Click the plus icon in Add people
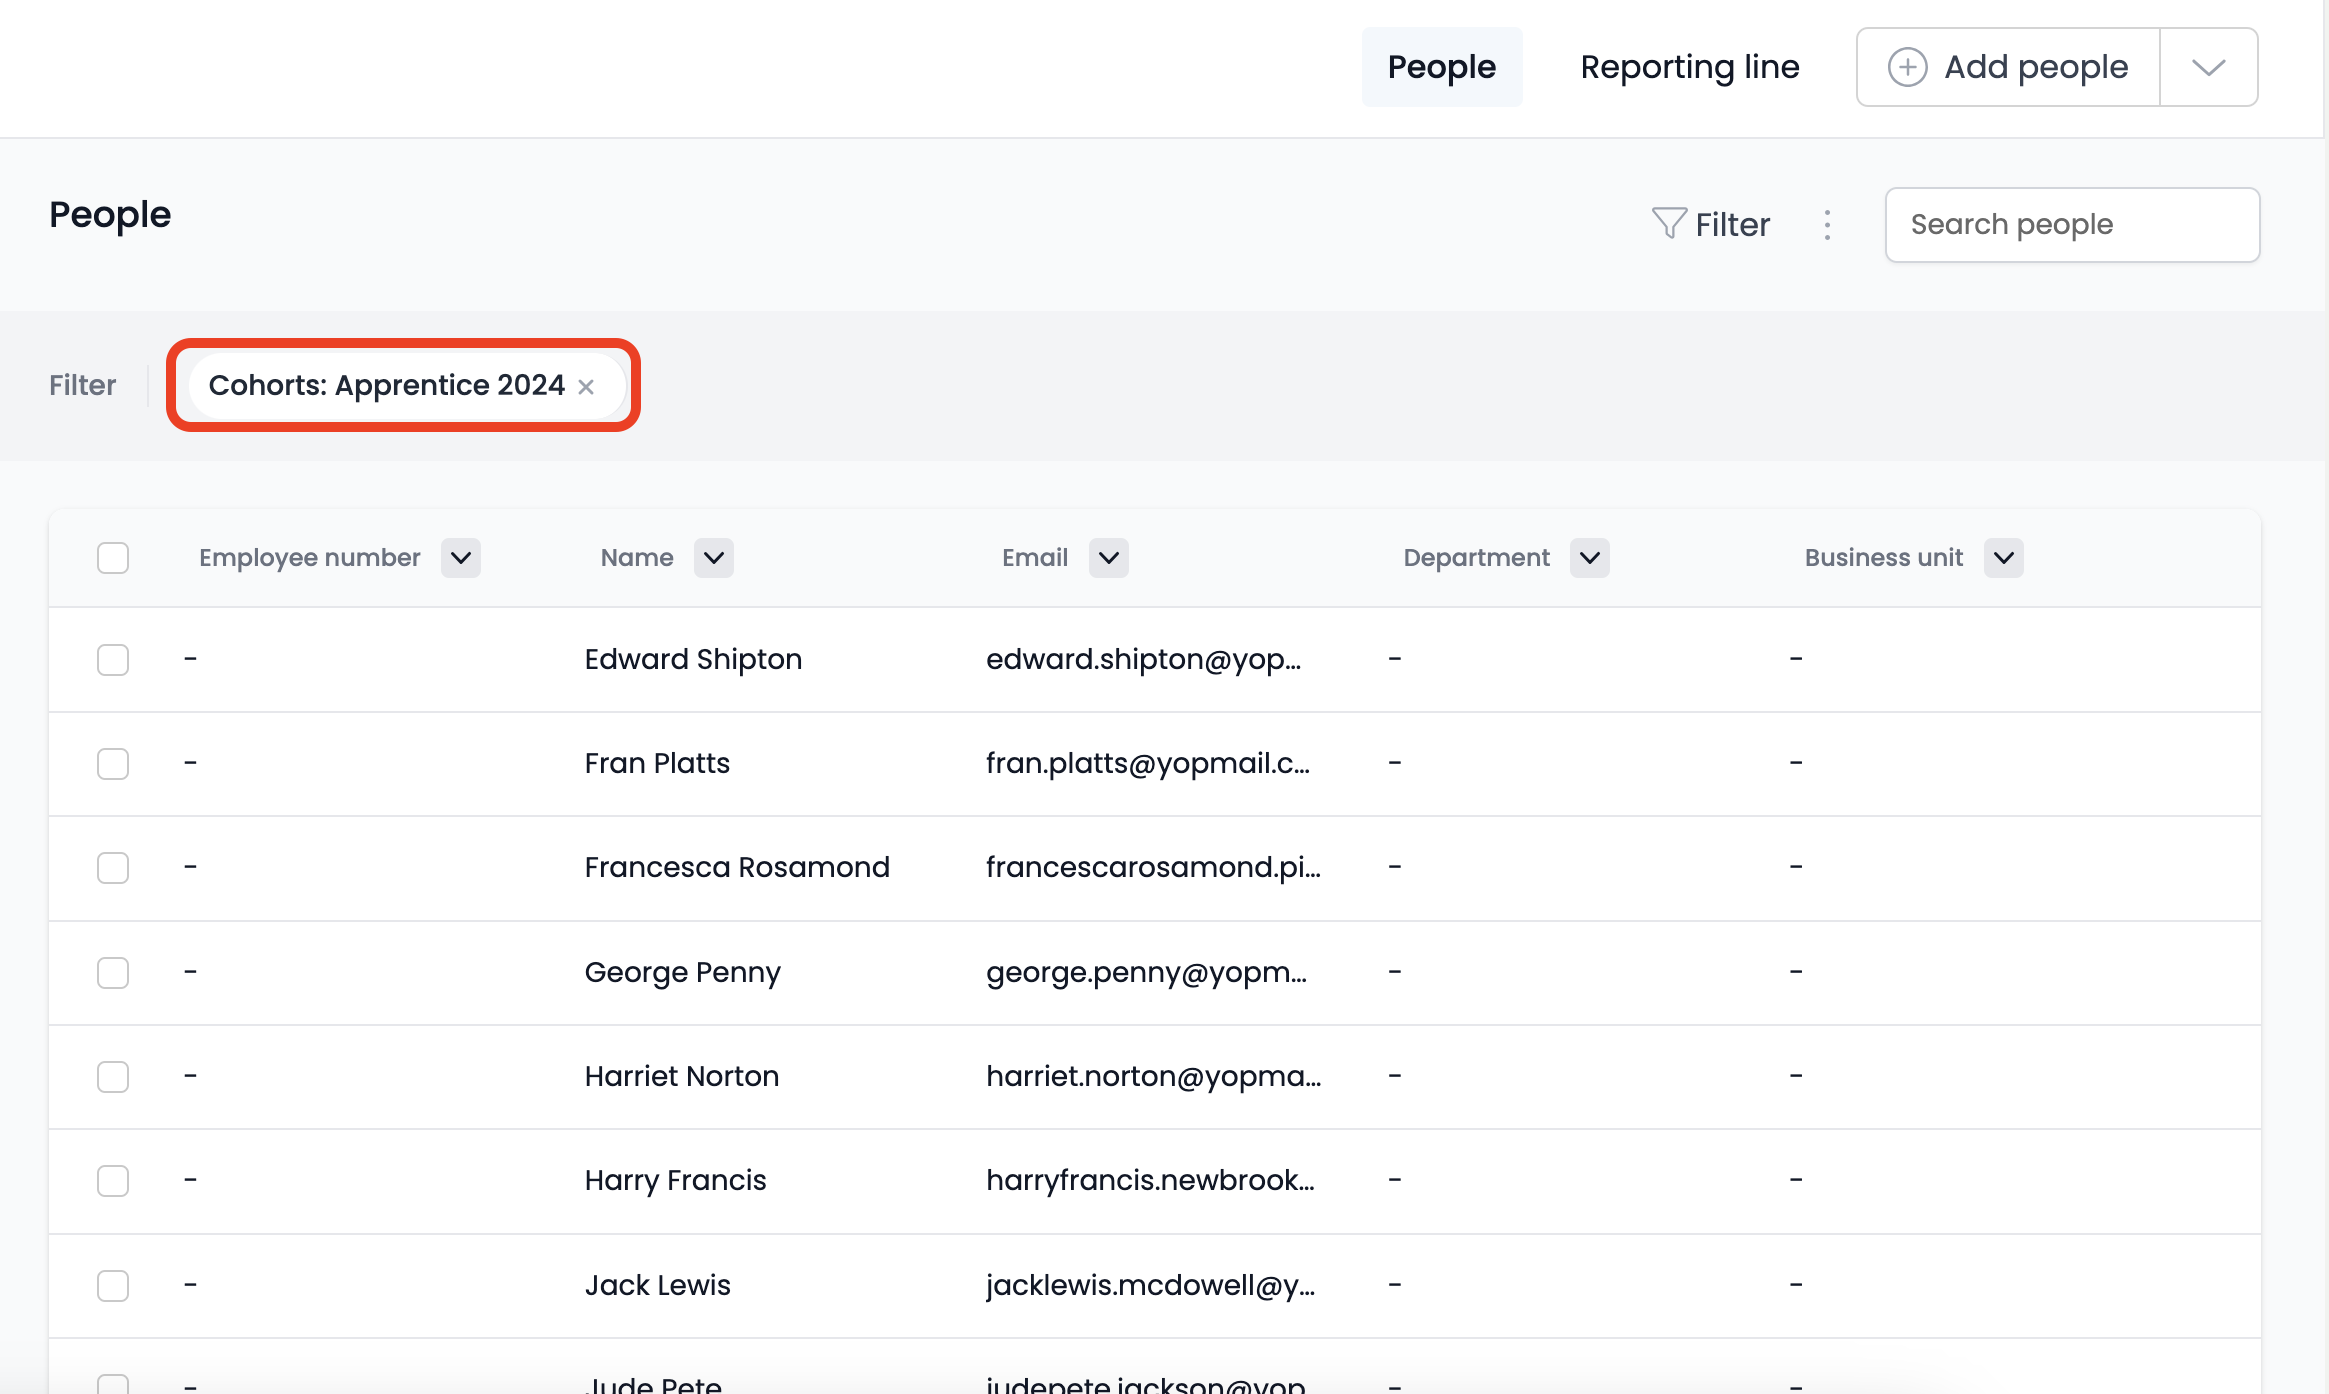The height and width of the screenshot is (1394, 2329). (x=1907, y=67)
